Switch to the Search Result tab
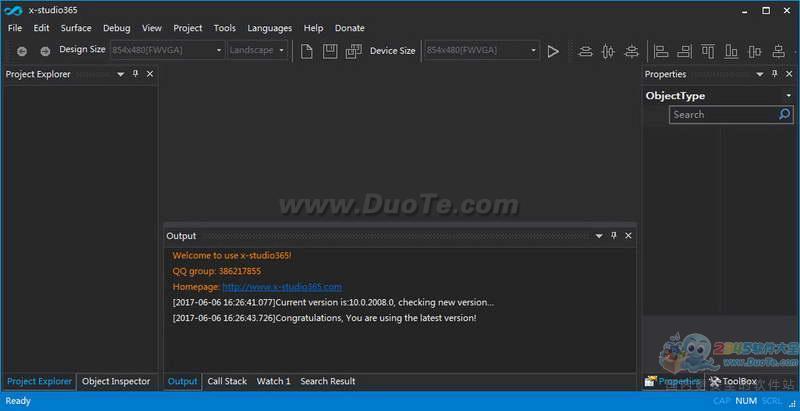 coord(328,381)
